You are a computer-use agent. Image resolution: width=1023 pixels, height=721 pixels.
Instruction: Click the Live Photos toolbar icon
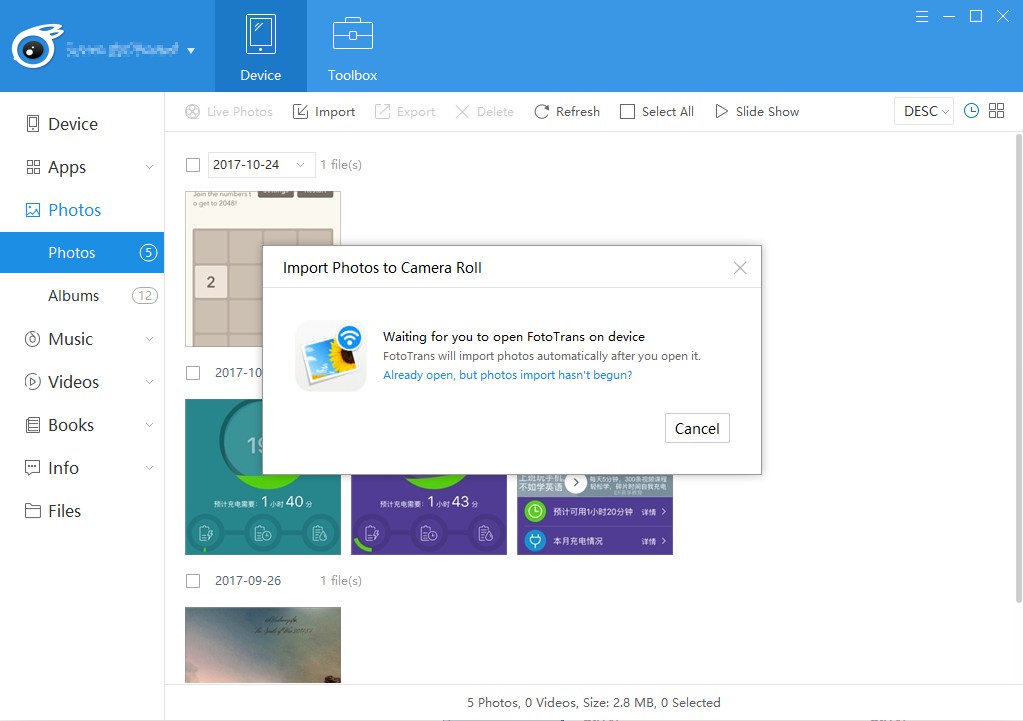pyautogui.click(x=192, y=112)
